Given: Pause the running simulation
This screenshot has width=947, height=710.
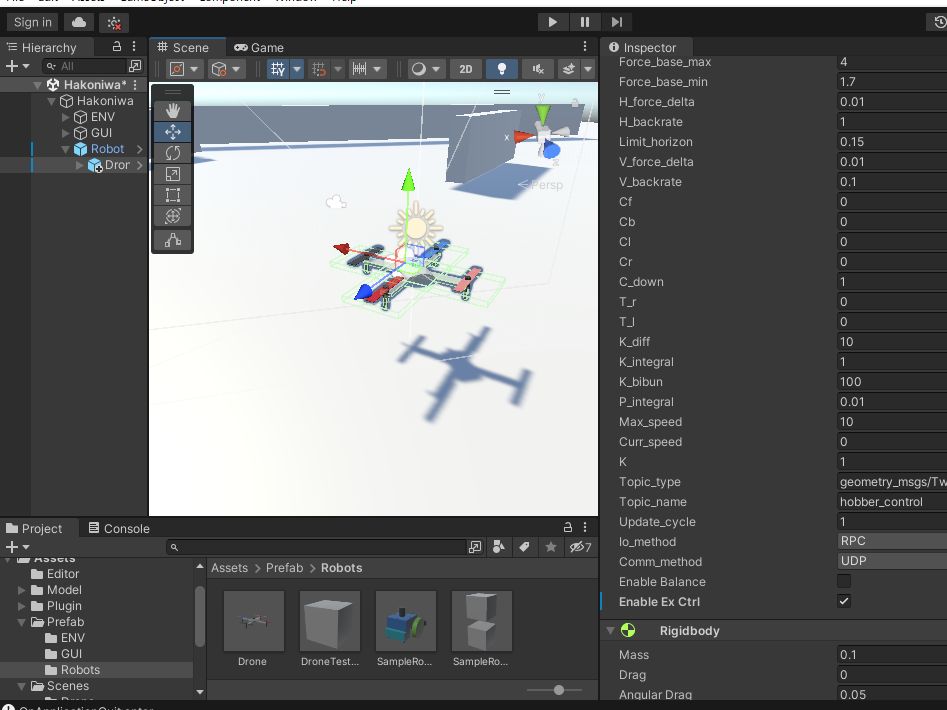Looking at the screenshot, I should (x=584, y=21).
